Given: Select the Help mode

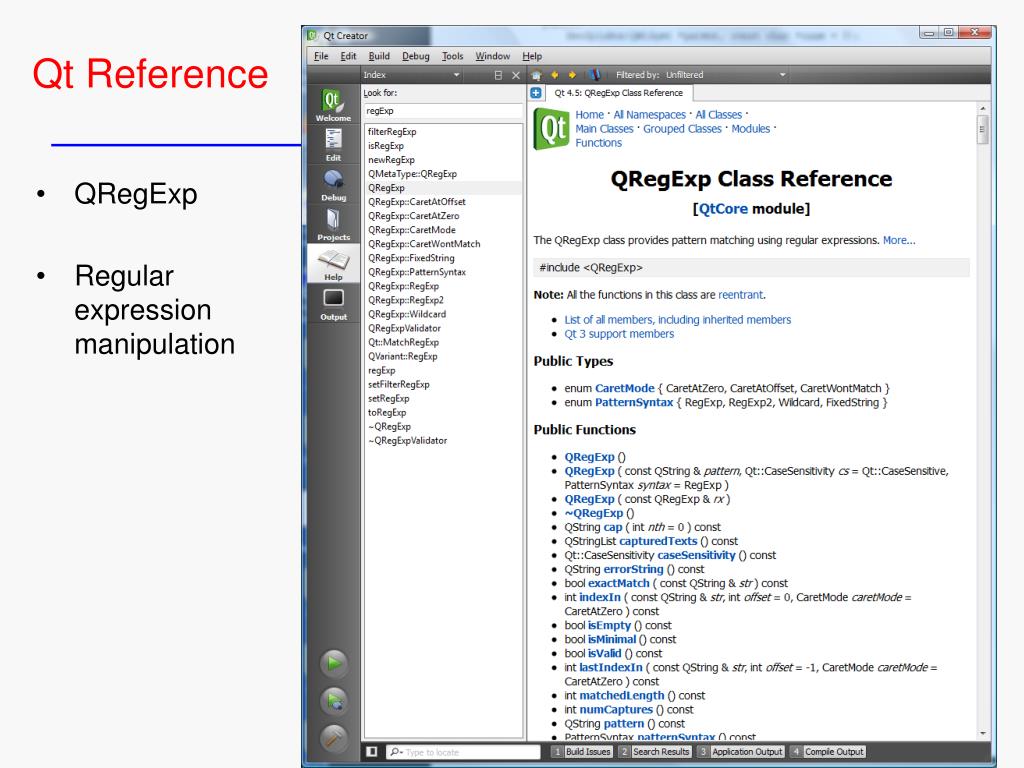Looking at the screenshot, I should [x=333, y=264].
